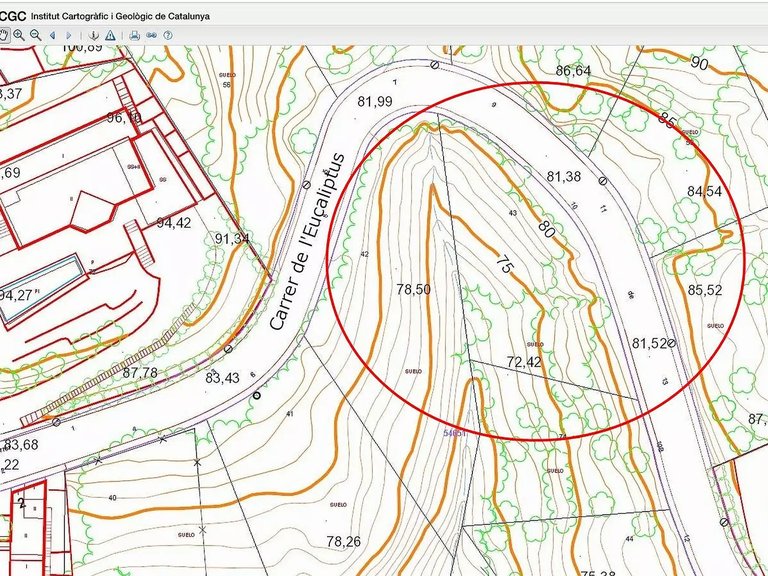Click the elevation point 81,52
Image resolution: width=768 pixels, height=576 pixels.
(x=649, y=343)
